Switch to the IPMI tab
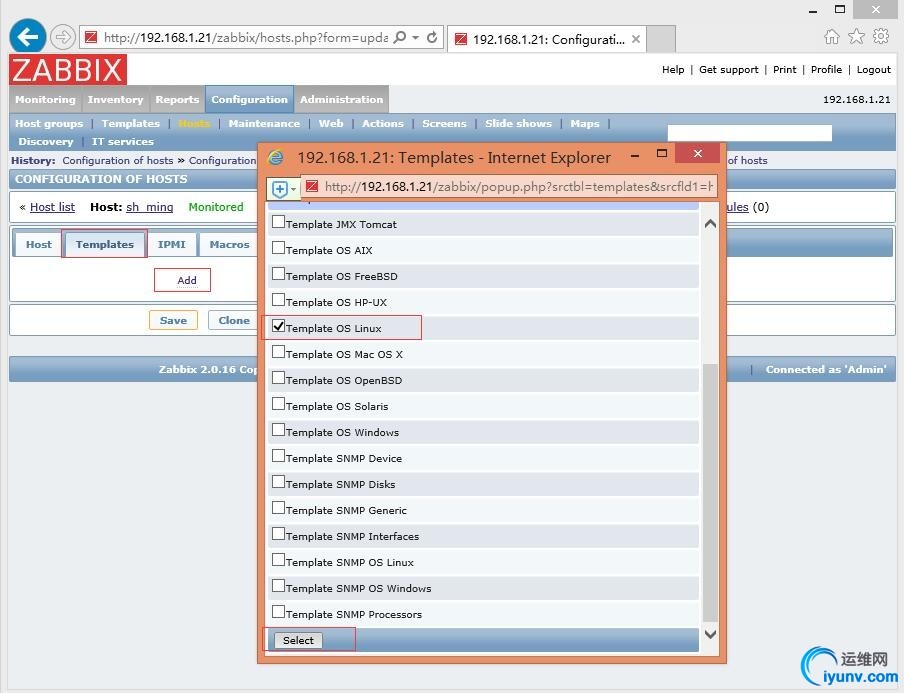Image resolution: width=904 pixels, height=693 pixels. point(172,244)
